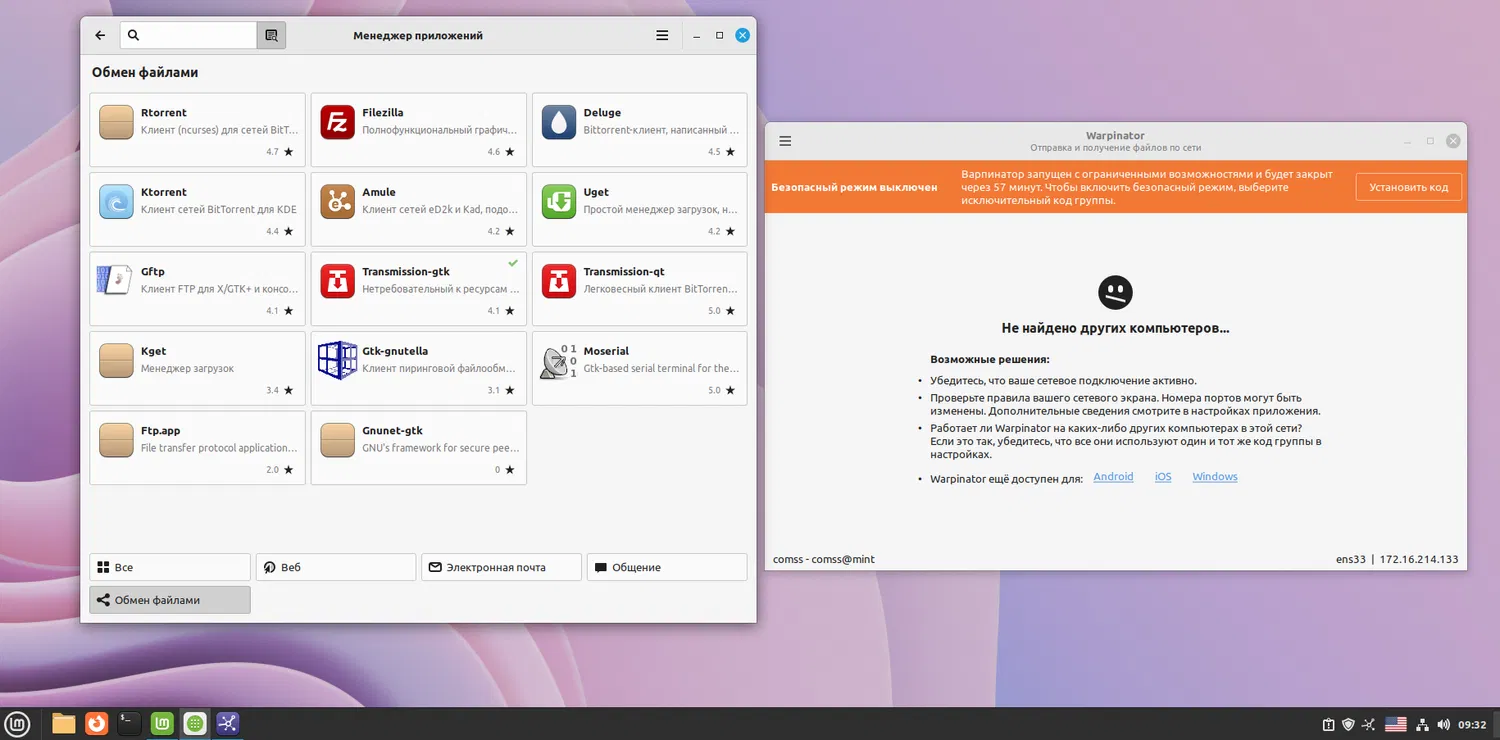The height and width of the screenshot is (740, 1500).
Task: Open the Gftp app card
Action: tap(197, 289)
